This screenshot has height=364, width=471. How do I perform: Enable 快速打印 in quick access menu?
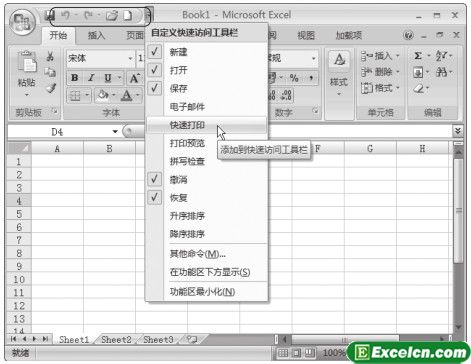coord(207,125)
